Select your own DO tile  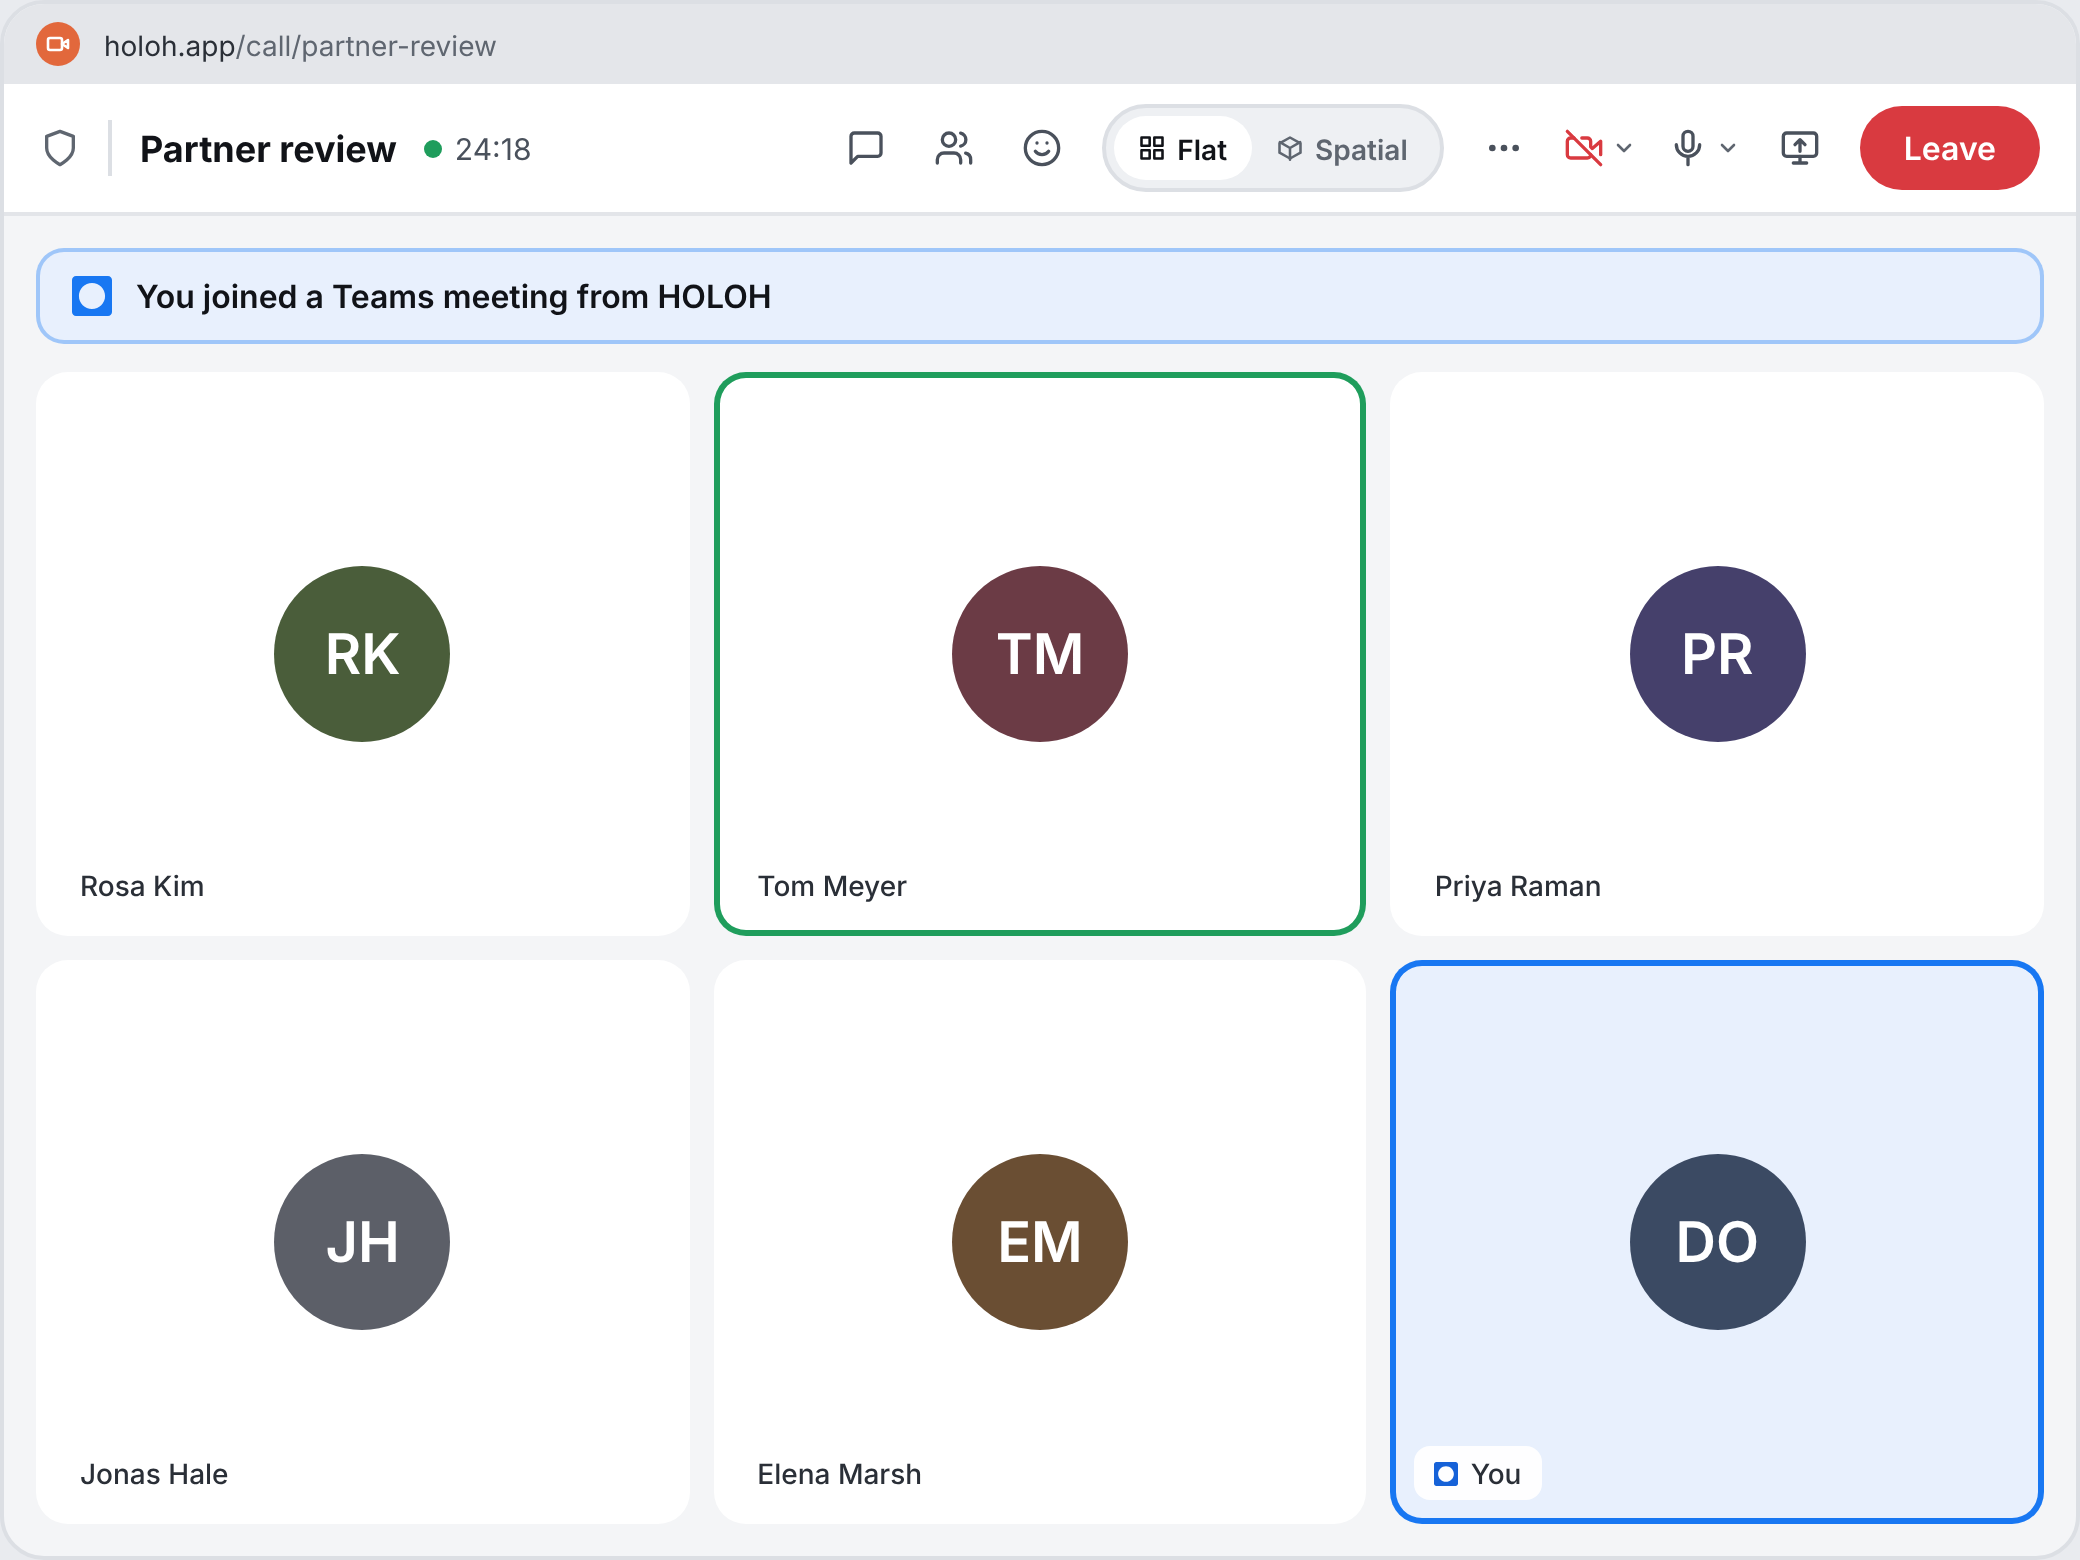pos(1717,1242)
